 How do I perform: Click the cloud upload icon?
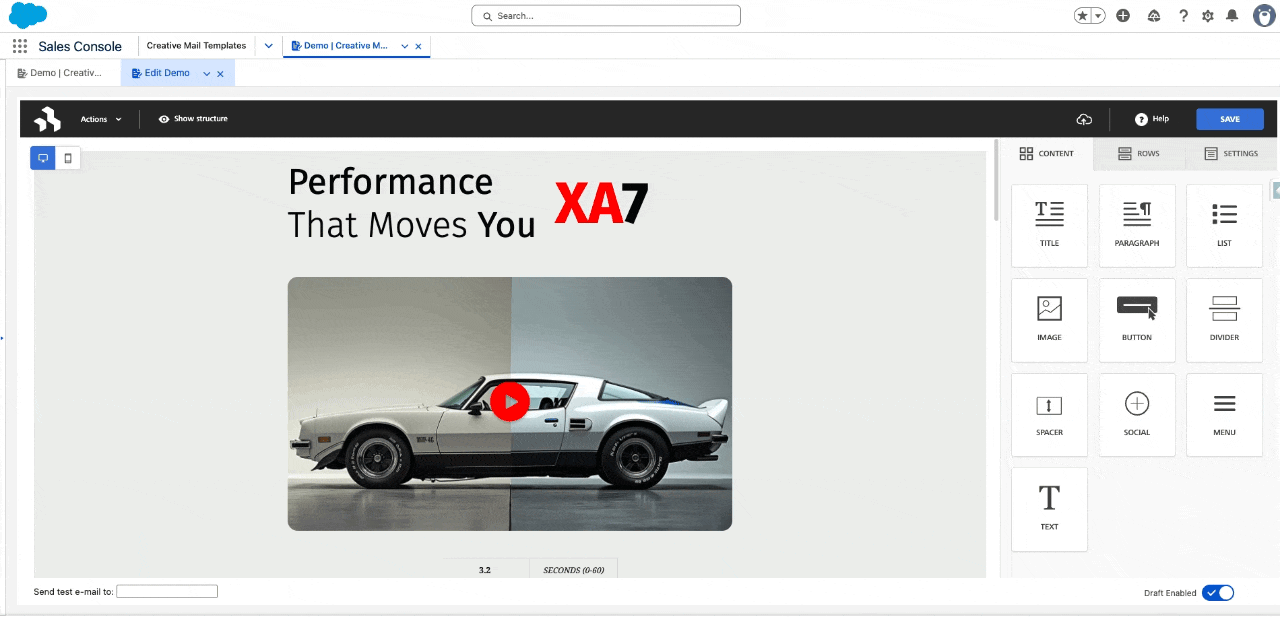click(x=1084, y=119)
